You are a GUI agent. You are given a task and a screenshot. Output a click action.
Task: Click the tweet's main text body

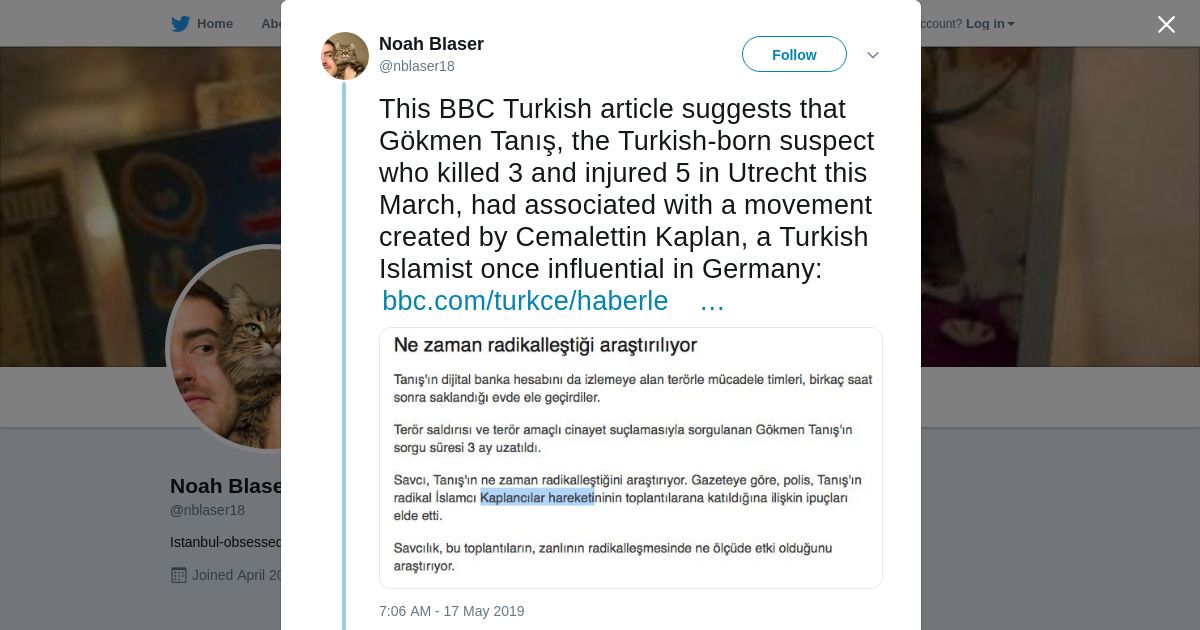pyautogui.click(x=625, y=188)
